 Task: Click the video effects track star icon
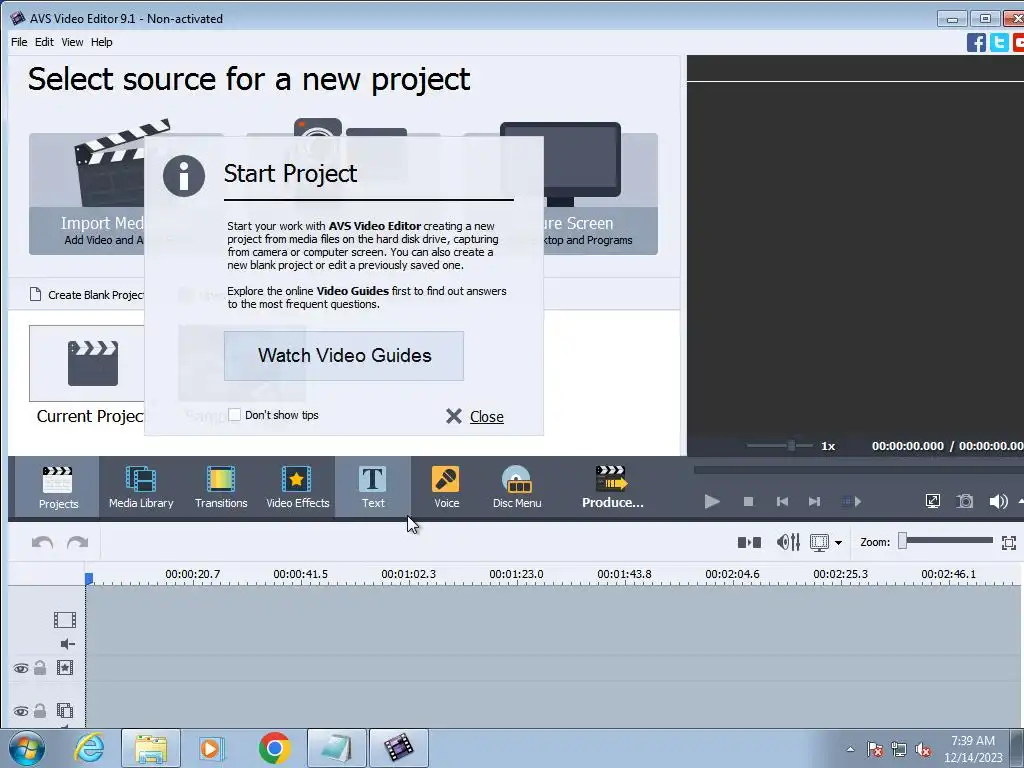[65, 667]
